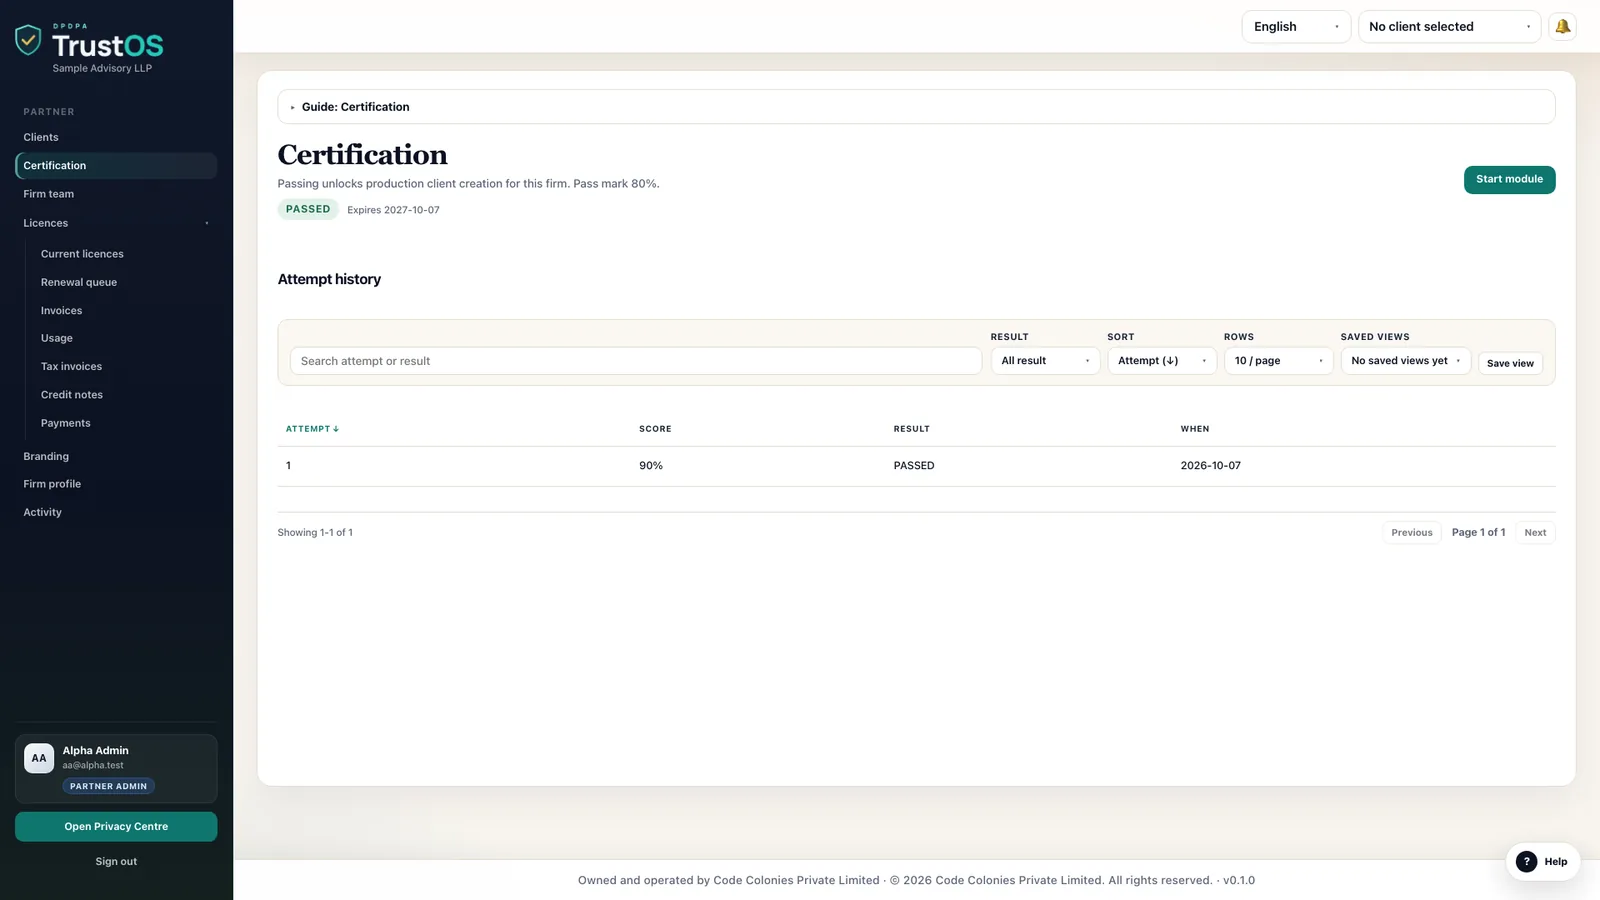Click the PARTNER ADMIN role badge

(x=108, y=786)
